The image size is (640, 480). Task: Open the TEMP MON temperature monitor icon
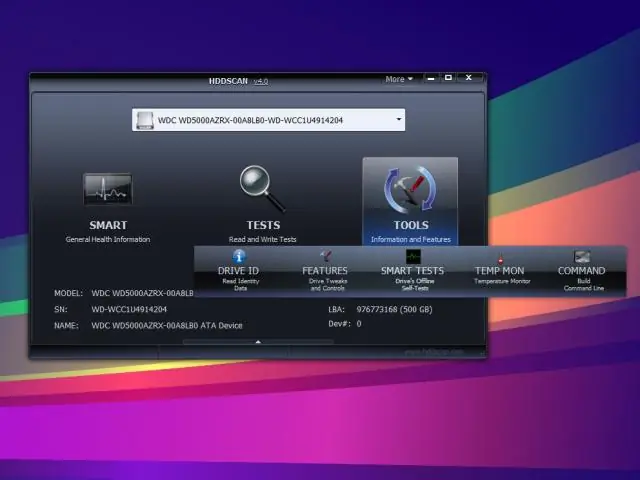coord(499,258)
